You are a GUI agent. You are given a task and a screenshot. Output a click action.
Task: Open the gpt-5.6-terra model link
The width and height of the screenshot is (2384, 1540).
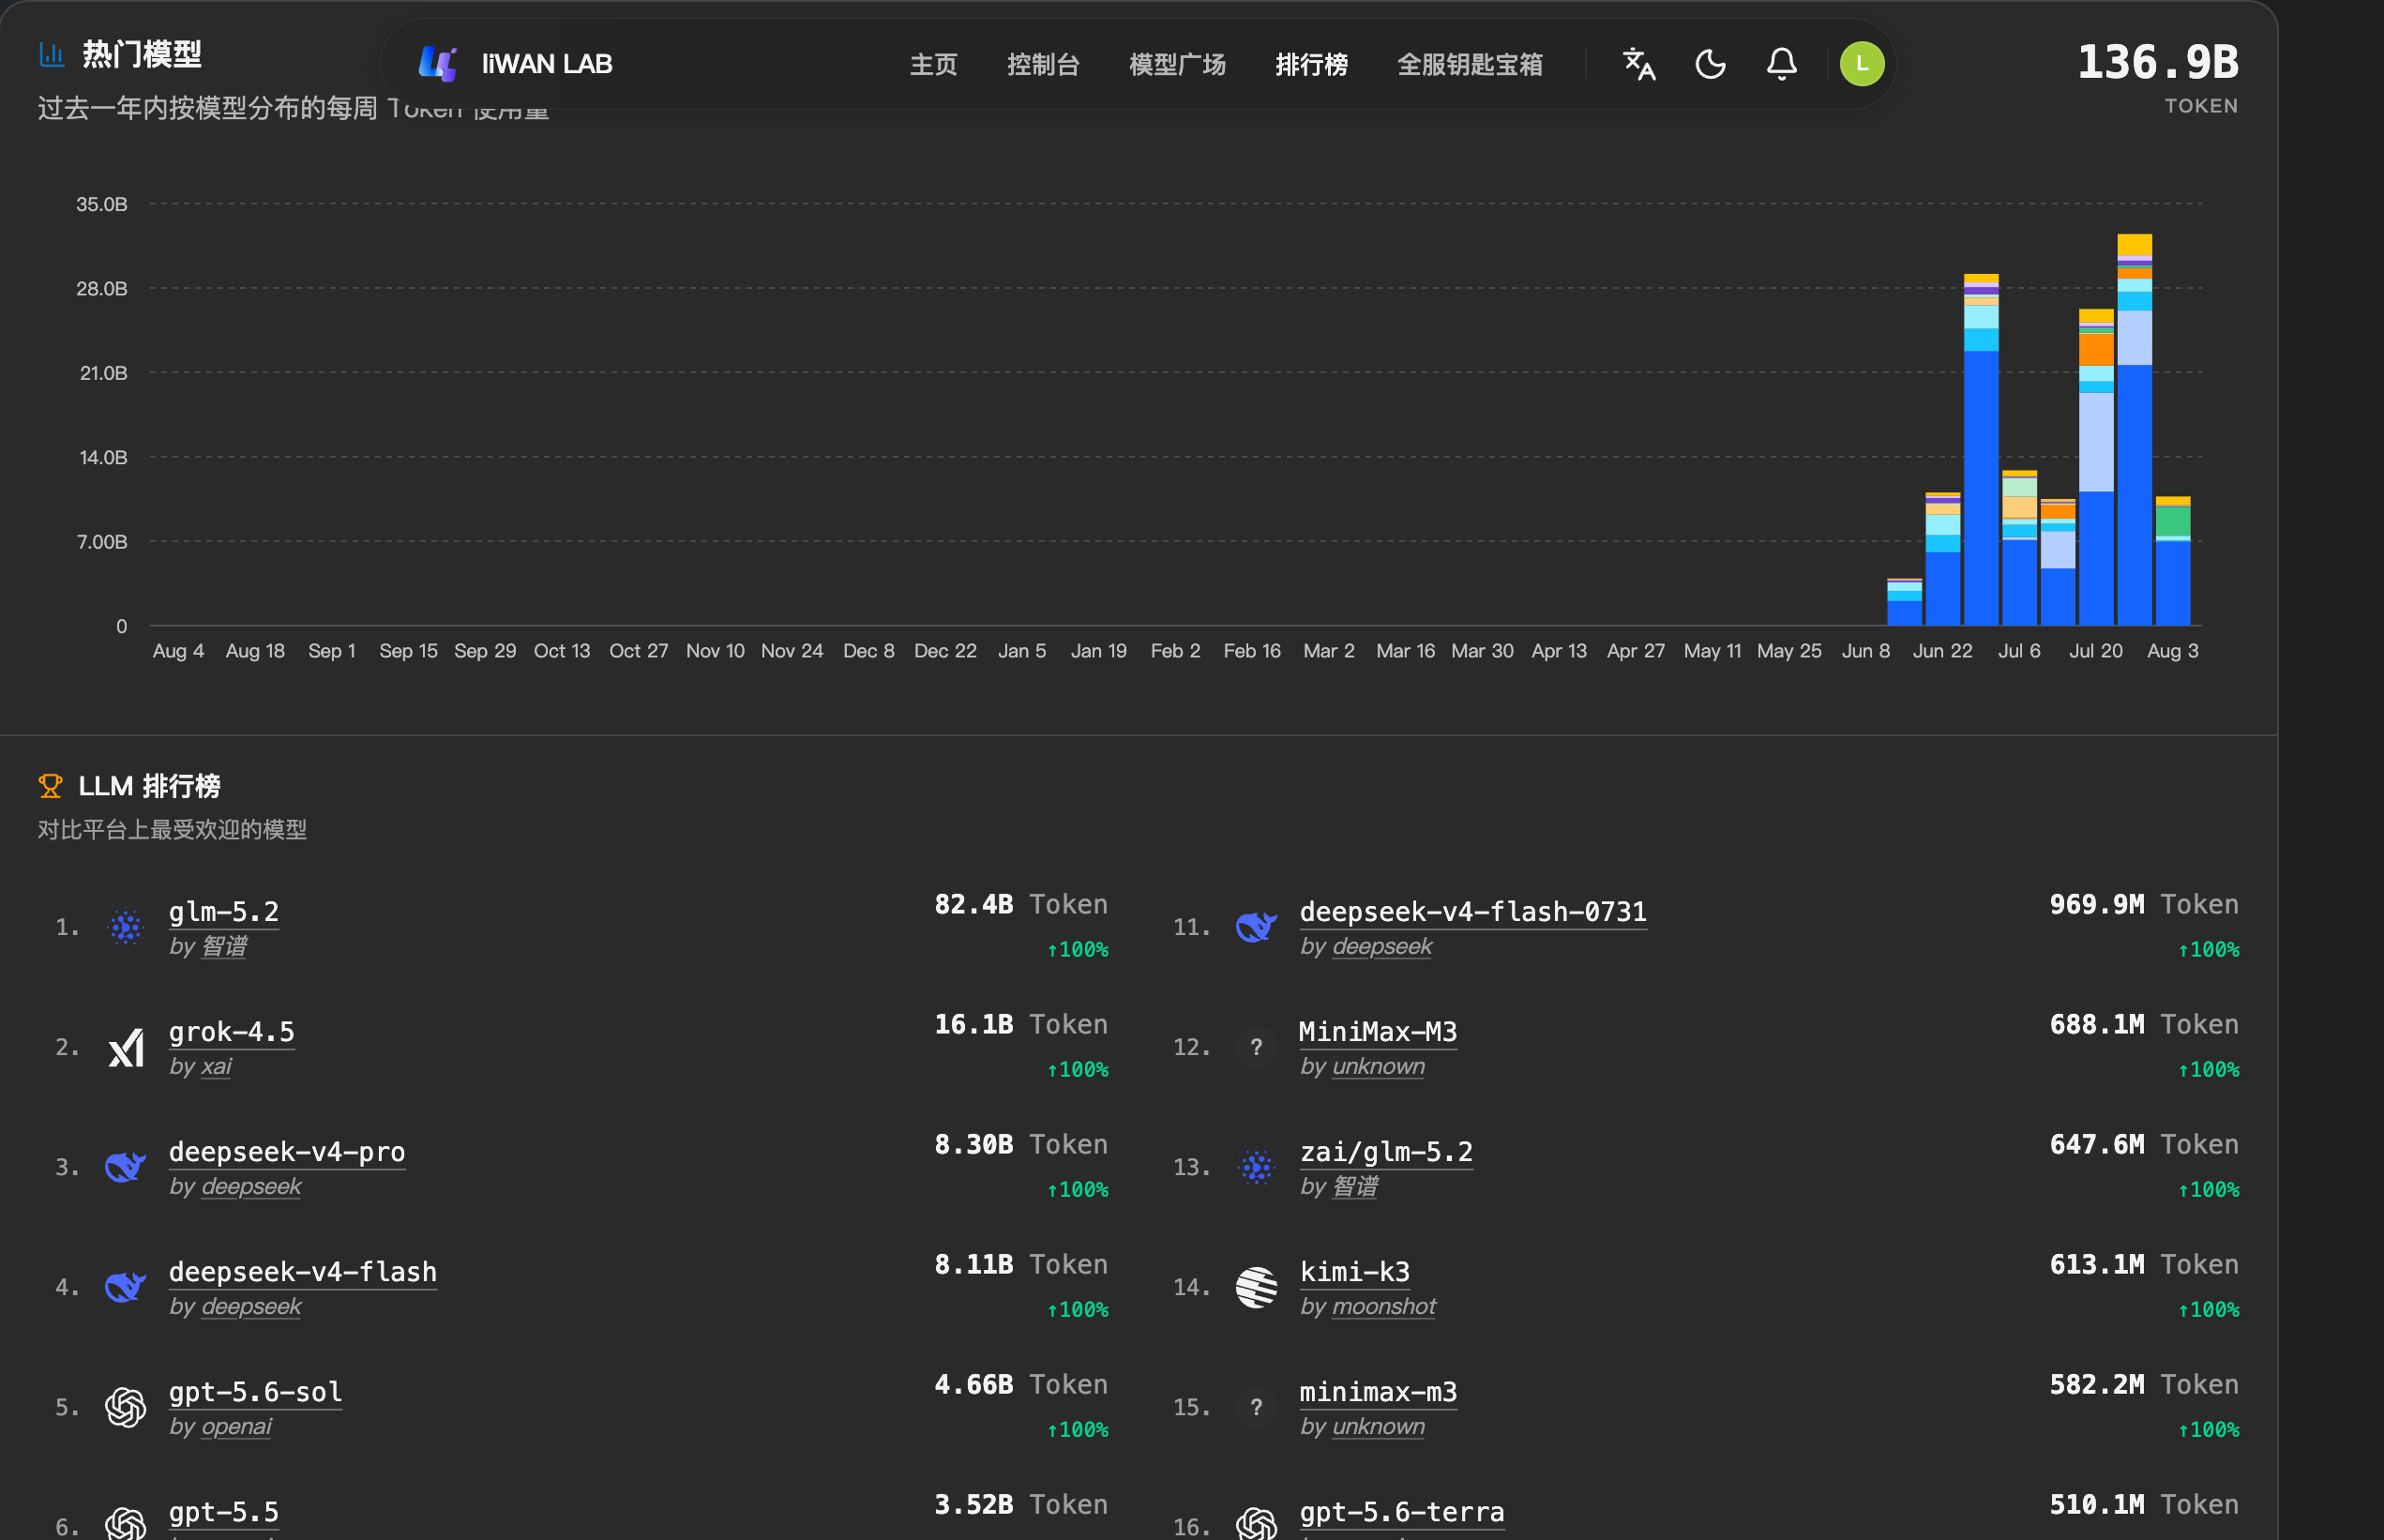point(1402,1512)
